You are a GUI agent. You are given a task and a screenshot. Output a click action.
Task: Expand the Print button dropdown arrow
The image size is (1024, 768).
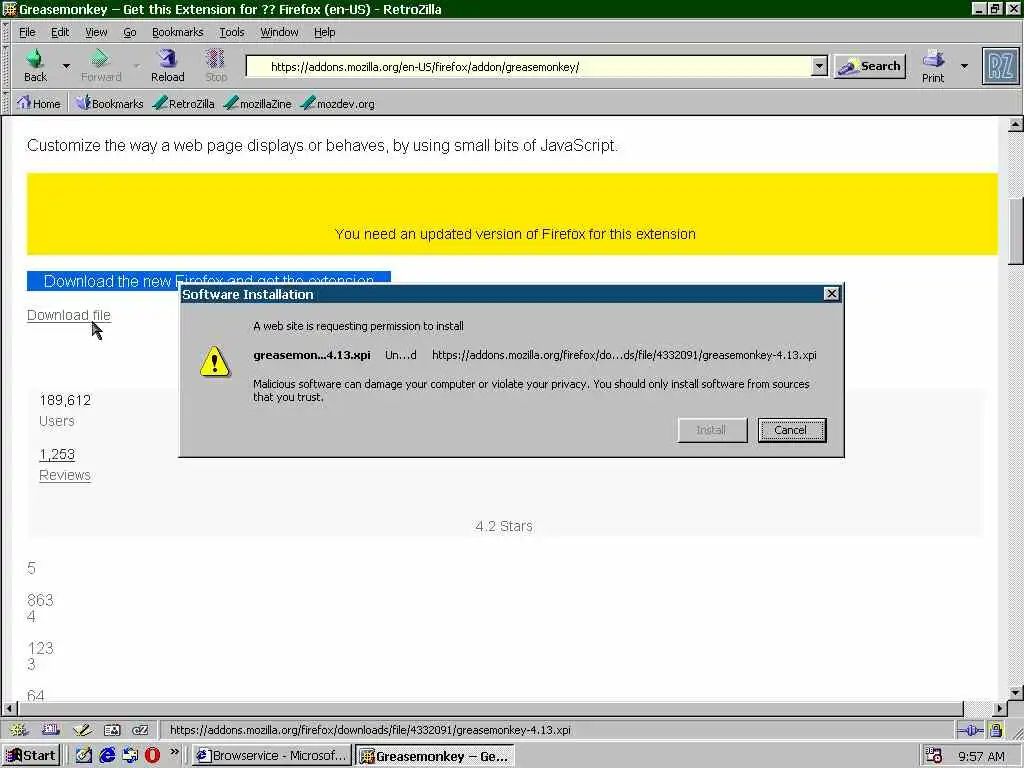964,66
